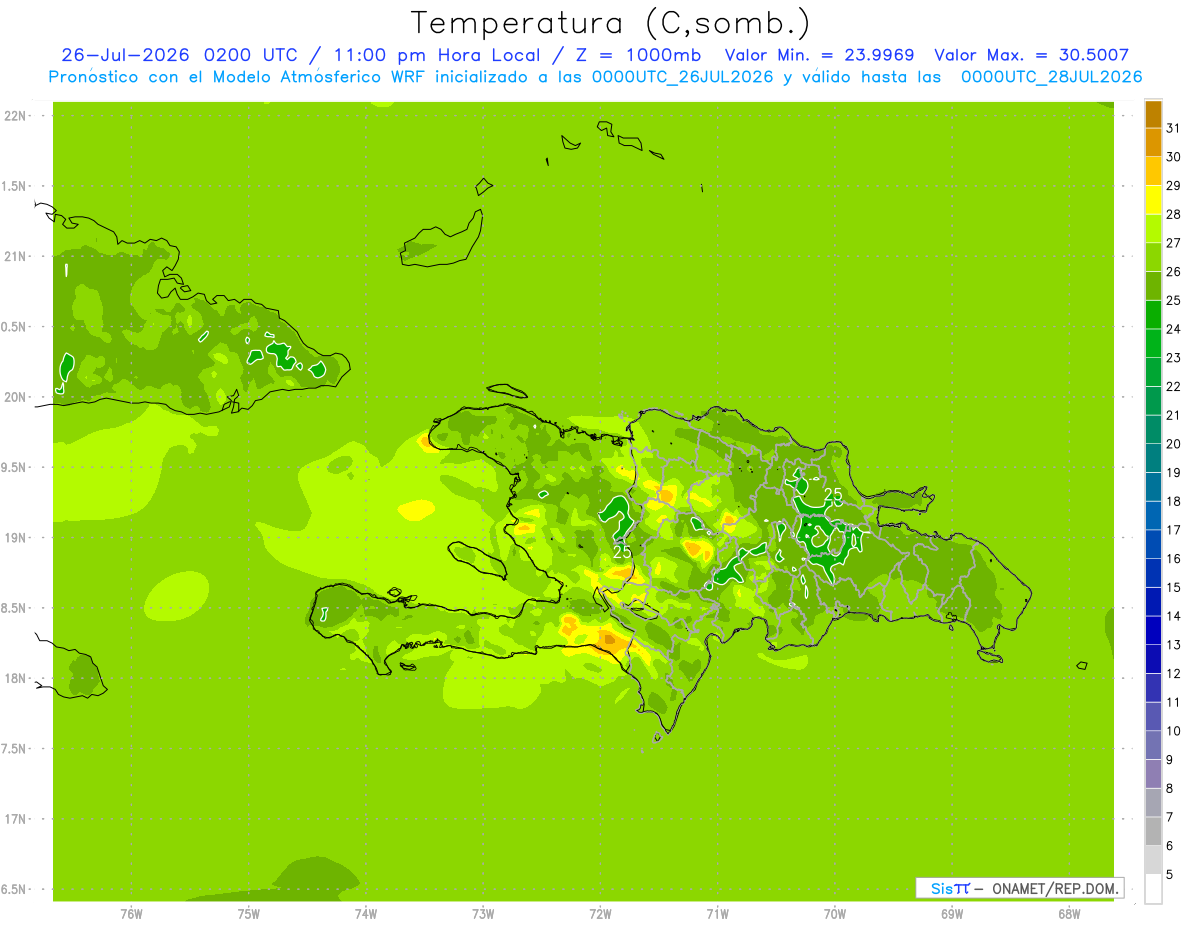Click the "Valor Max. = 30.5007" value
Image resolution: width=1200 pixels, height=927 pixels.
coord(1032,55)
